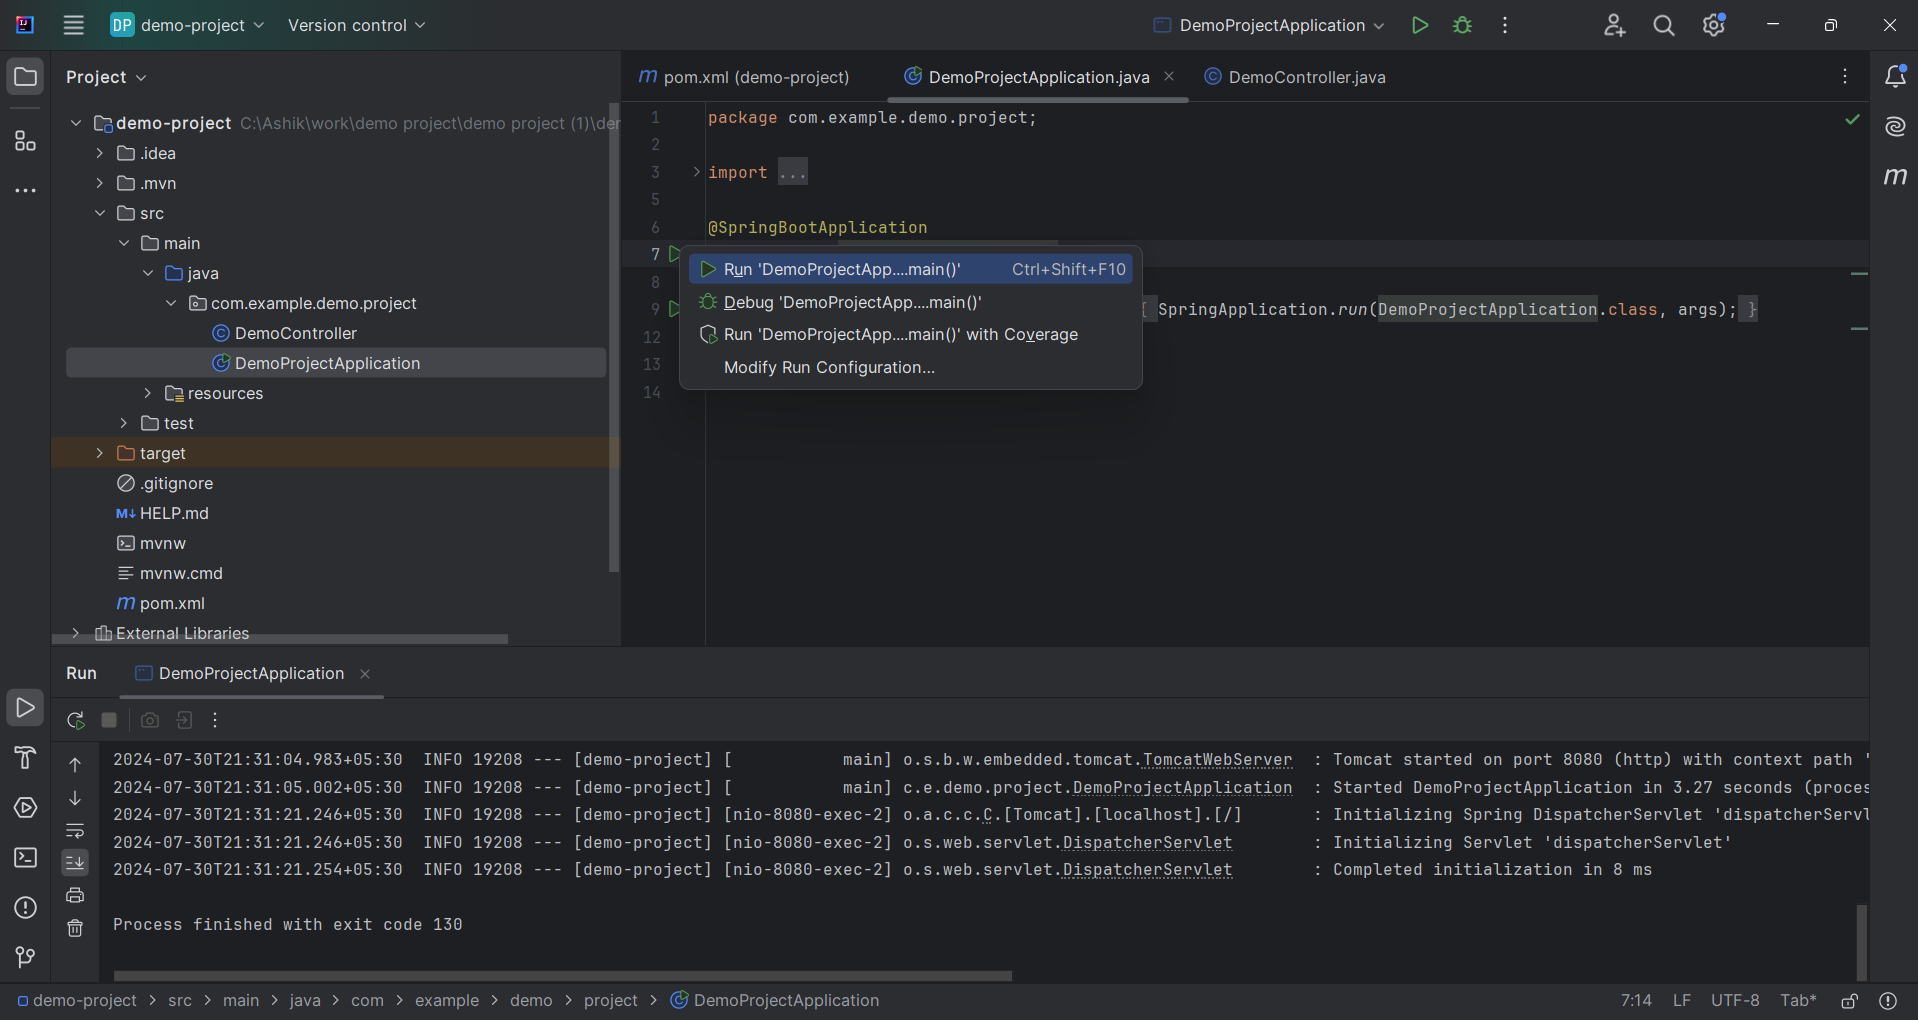The height and width of the screenshot is (1020, 1918).
Task: Click the TomcatWebServer link in console
Action: click(x=1217, y=760)
